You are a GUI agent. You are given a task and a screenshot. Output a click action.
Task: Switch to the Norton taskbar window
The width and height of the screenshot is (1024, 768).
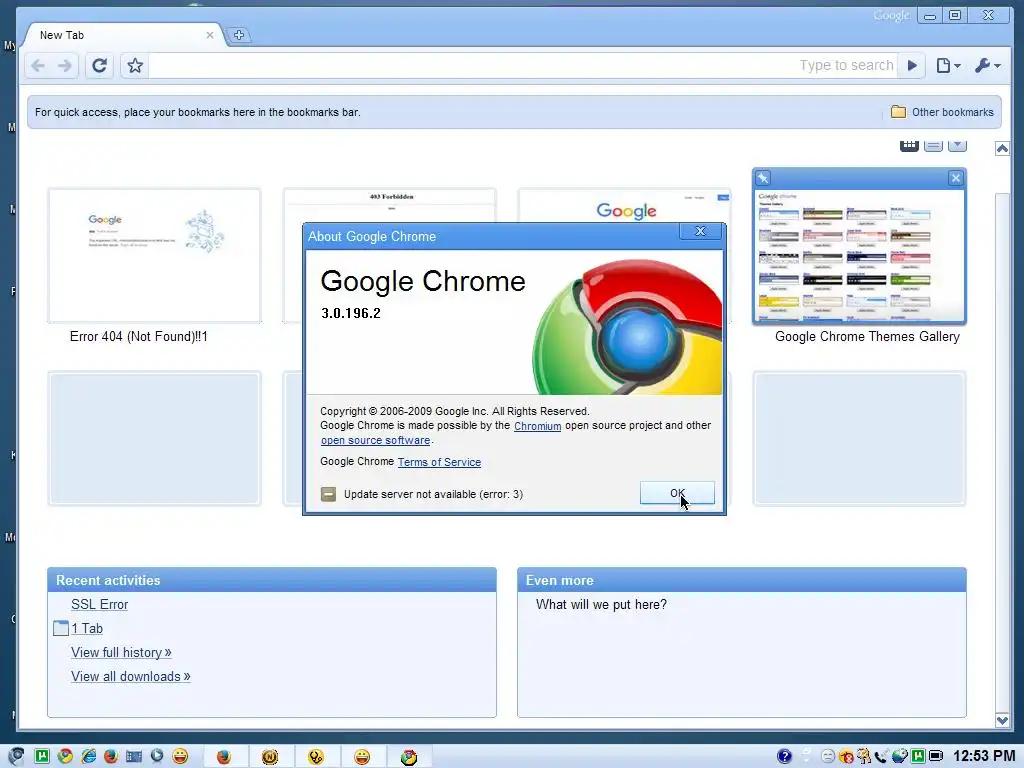click(x=270, y=756)
